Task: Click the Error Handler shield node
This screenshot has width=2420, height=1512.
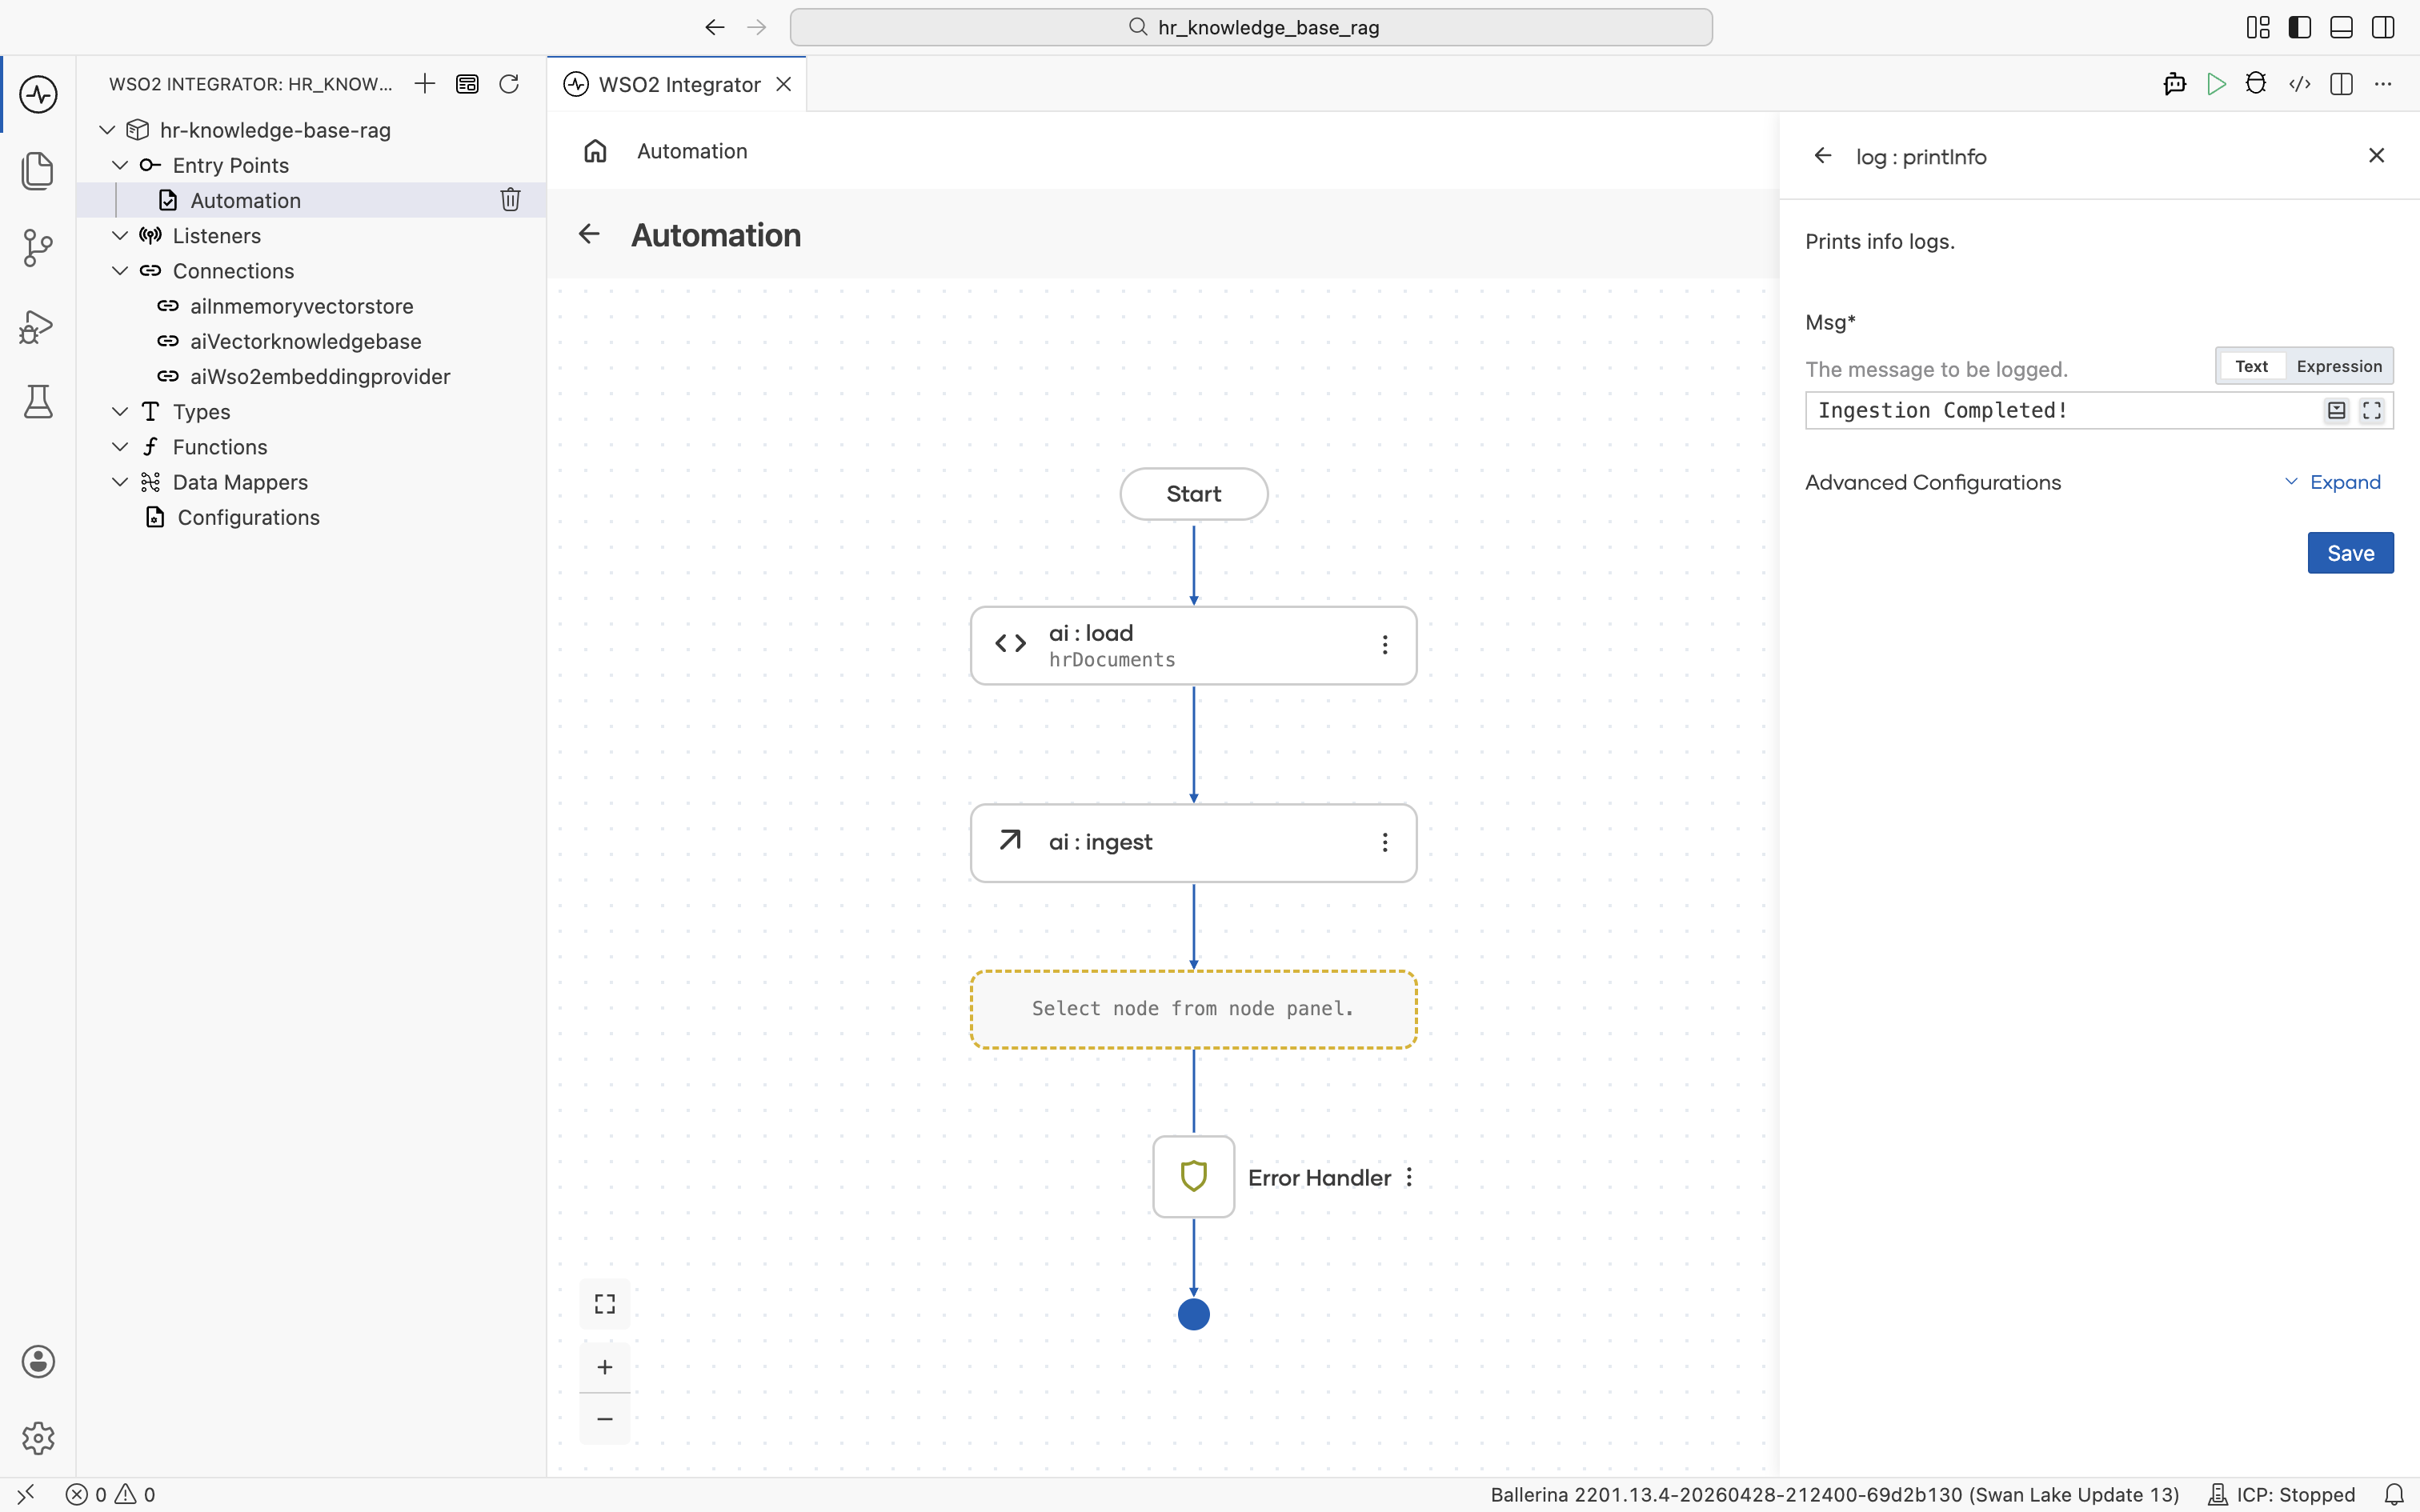Action: 1193,1177
